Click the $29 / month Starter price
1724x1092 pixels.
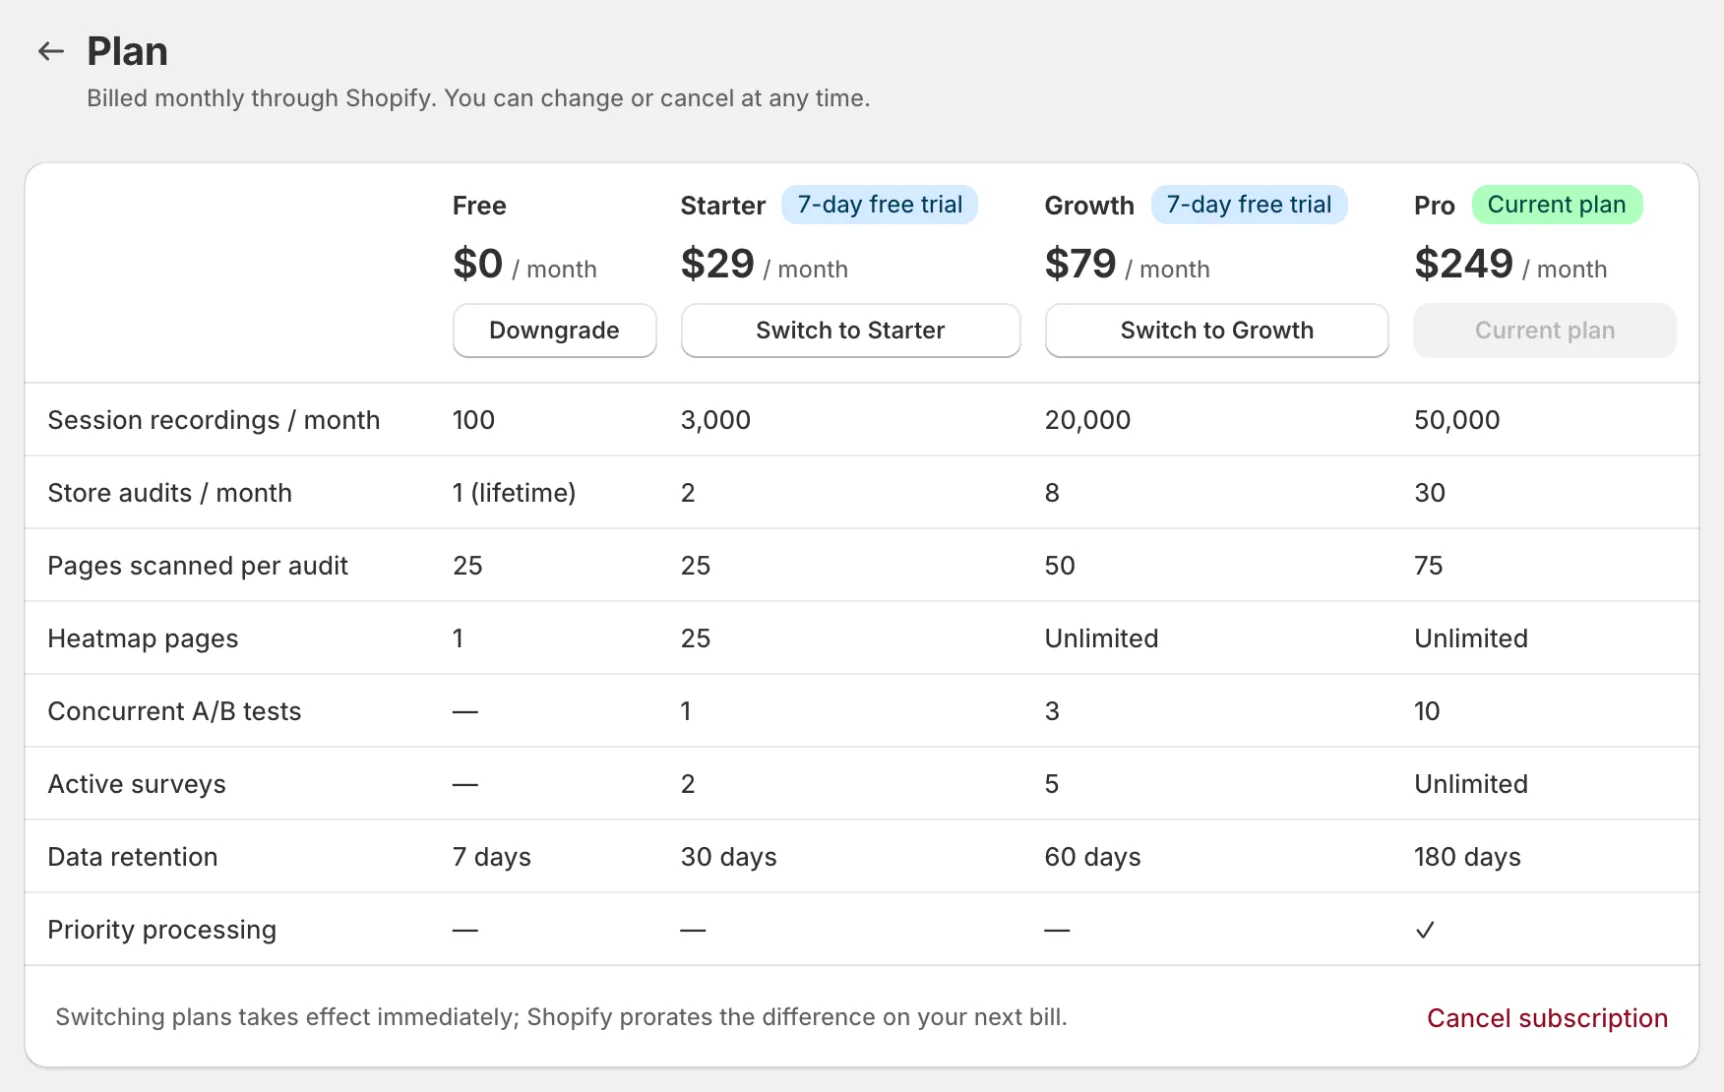coord(764,264)
